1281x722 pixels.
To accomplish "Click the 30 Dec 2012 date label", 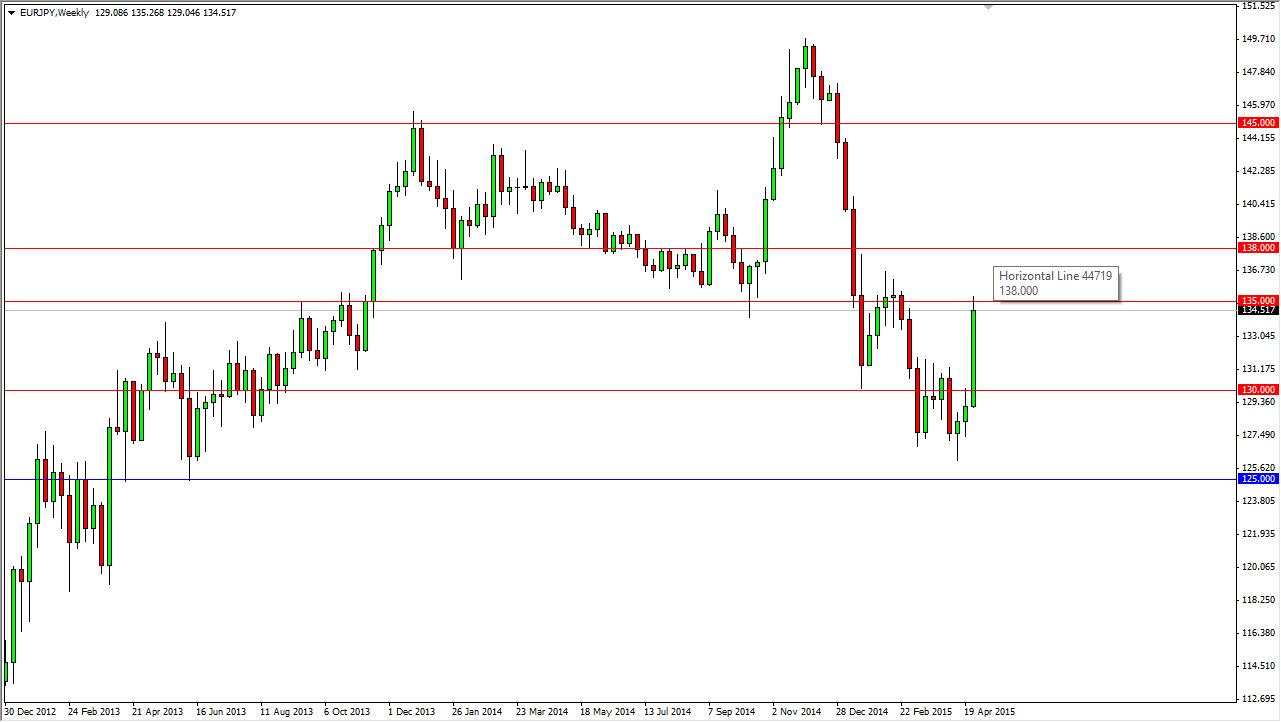I will (30, 711).
